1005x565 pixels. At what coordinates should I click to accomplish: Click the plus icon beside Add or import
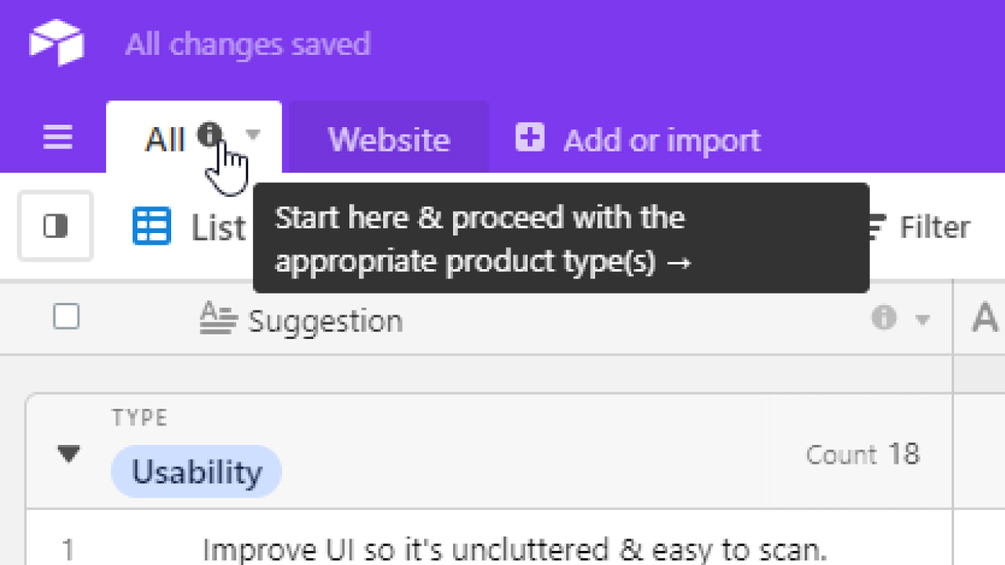click(530, 138)
